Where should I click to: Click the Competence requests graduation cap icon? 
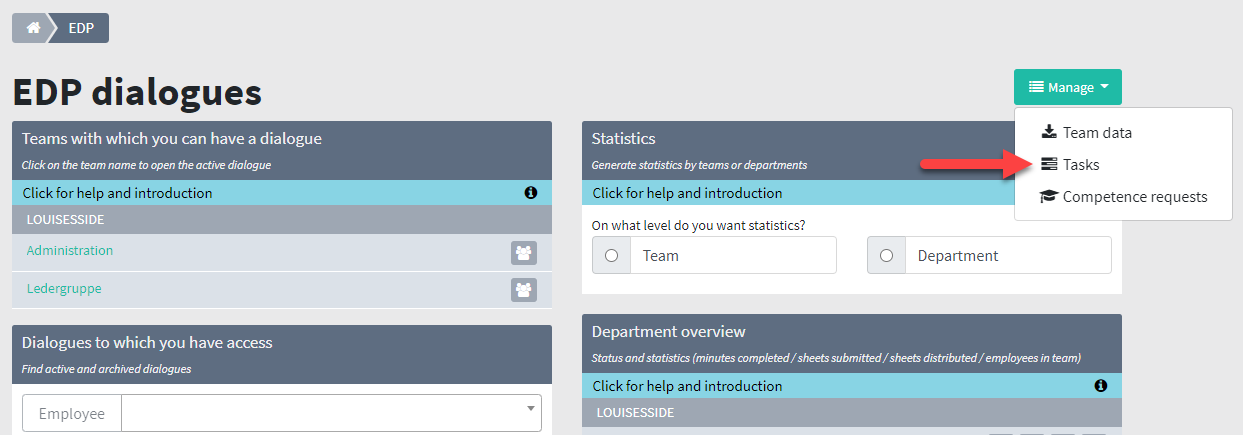point(1048,196)
